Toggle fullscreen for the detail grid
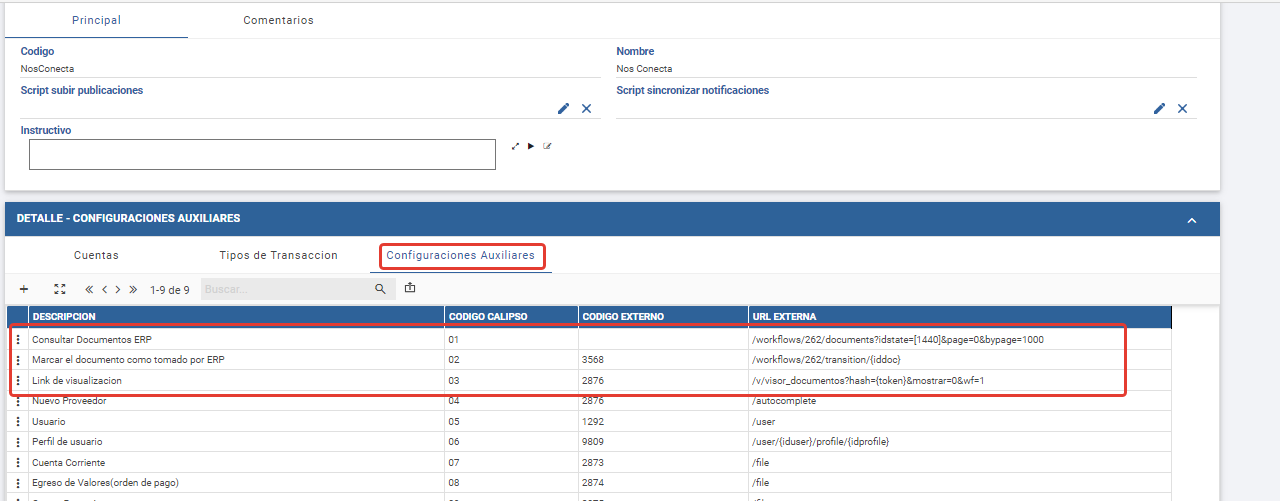Viewport: 1280px width, 501px height. click(x=59, y=289)
